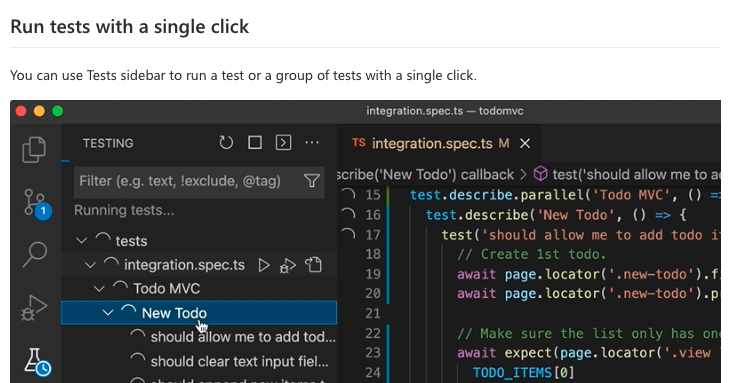The image size is (732, 383).
Task: Click the cube symbol icon in breadcrumb
Action: coord(540,174)
